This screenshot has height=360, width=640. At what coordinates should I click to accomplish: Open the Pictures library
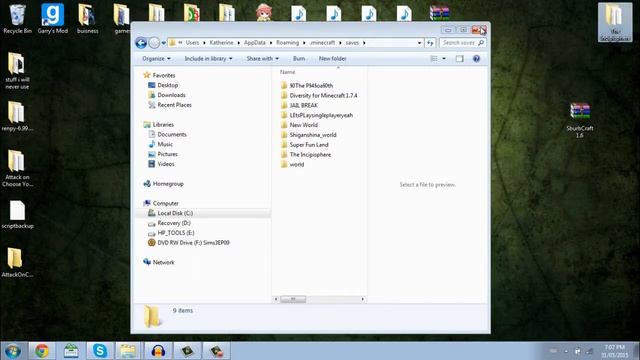pyautogui.click(x=167, y=154)
